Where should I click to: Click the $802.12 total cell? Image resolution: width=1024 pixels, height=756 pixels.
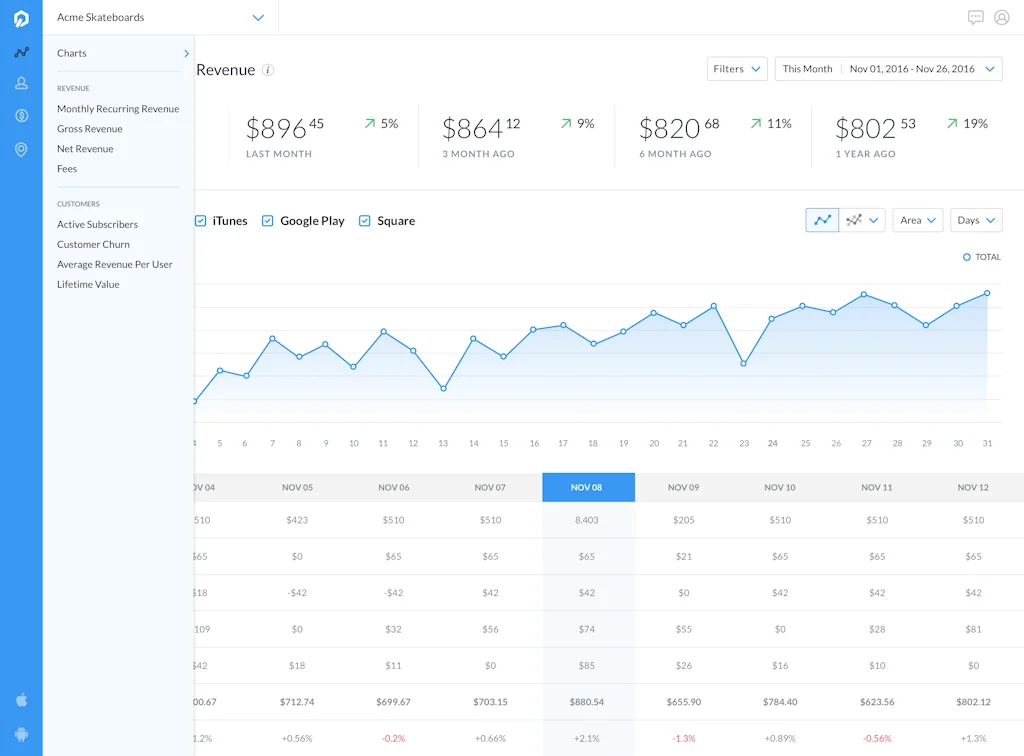coord(973,702)
